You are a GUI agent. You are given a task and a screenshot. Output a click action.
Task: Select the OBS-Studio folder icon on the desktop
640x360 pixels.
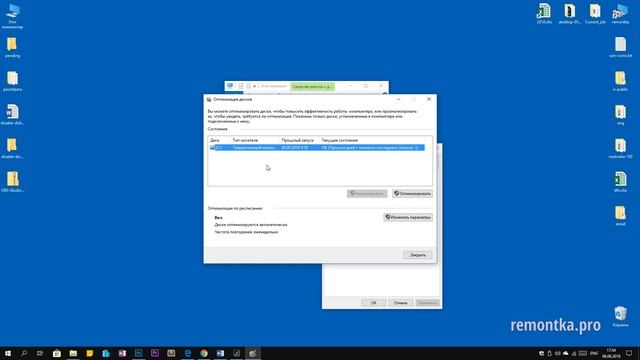coord(12,182)
